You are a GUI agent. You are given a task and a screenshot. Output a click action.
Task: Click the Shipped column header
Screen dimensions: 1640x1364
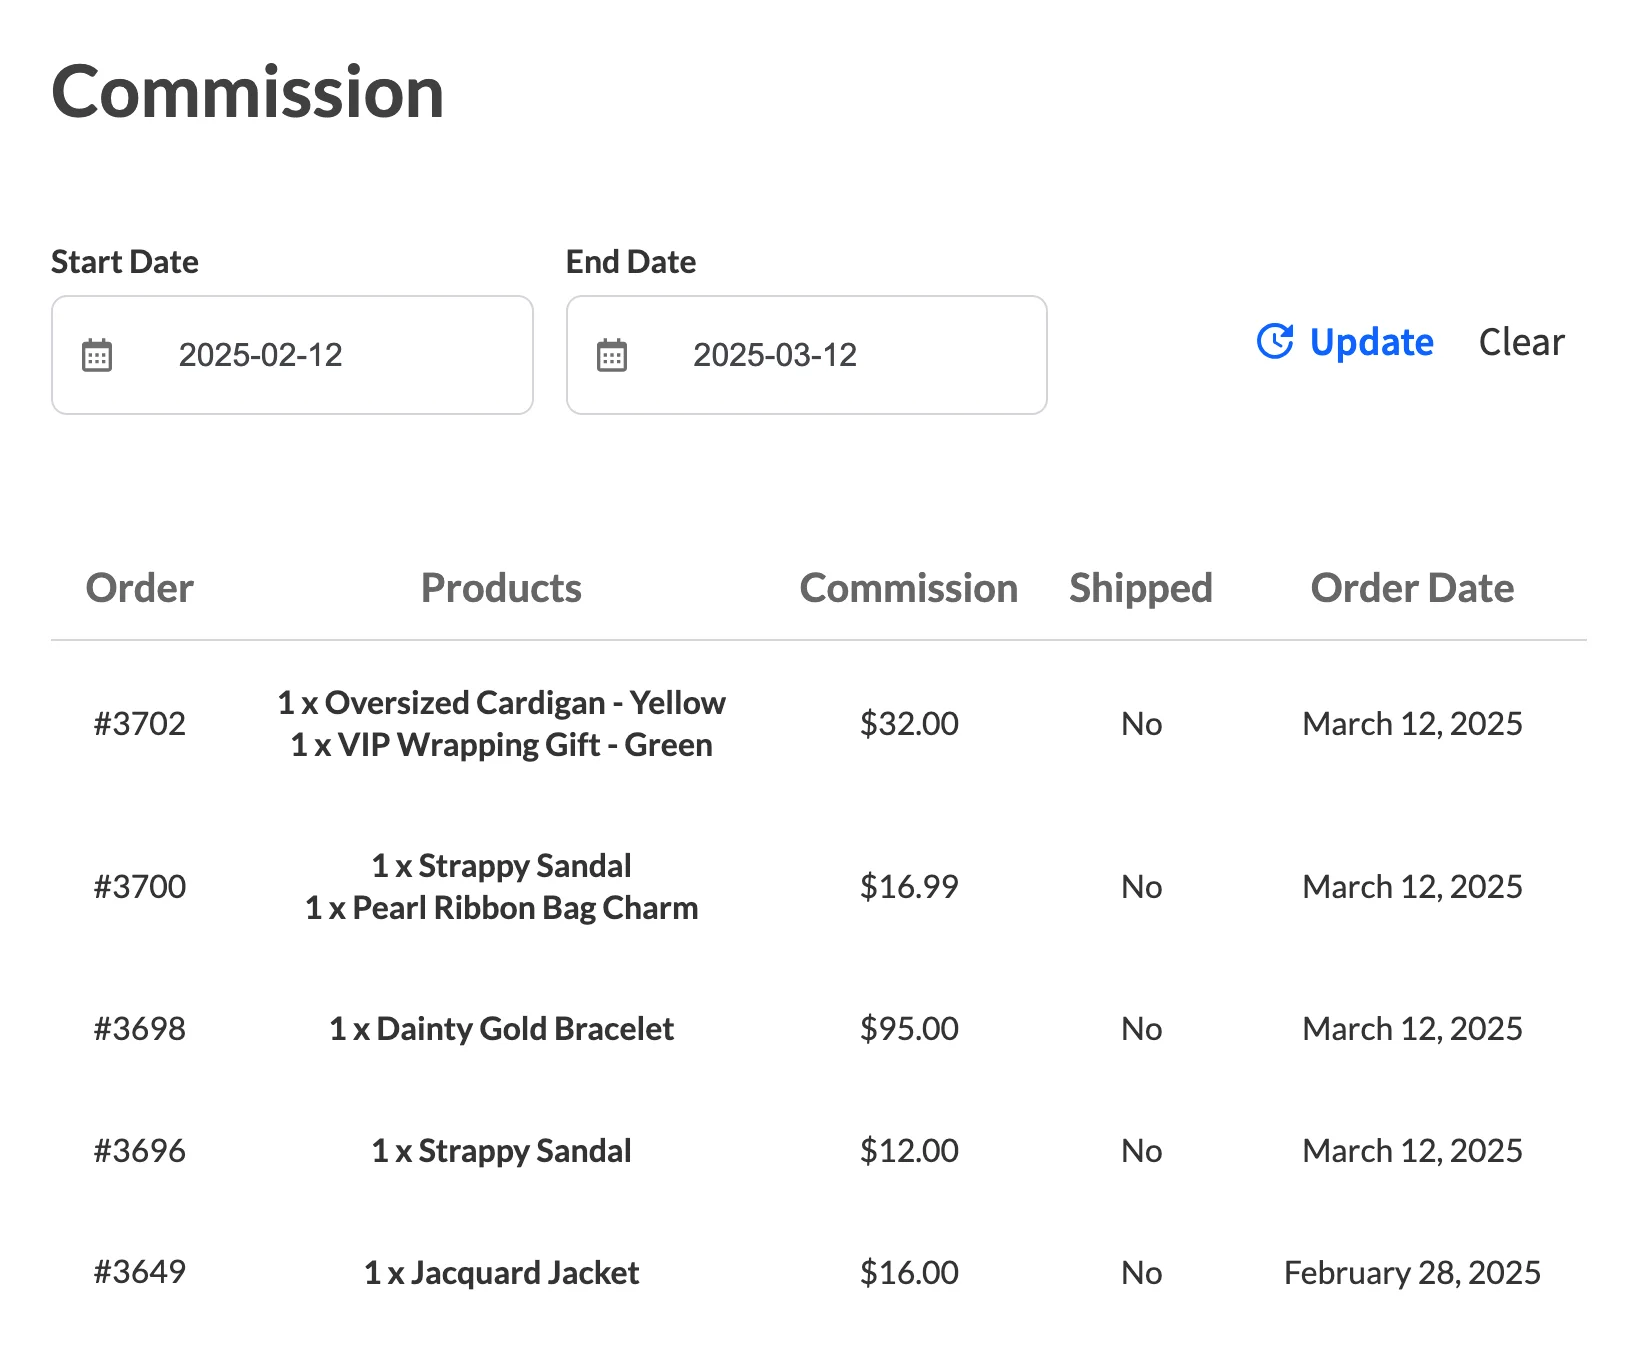click(1141, 588)
